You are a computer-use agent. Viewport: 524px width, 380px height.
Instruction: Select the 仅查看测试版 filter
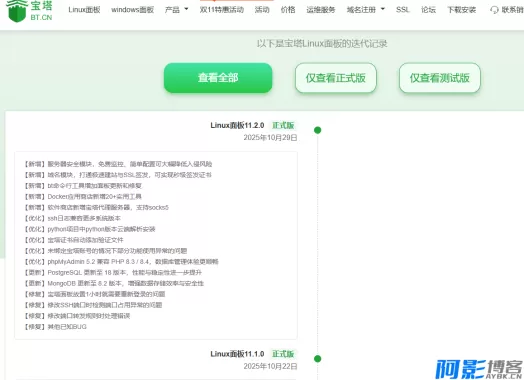coord(439,78)
